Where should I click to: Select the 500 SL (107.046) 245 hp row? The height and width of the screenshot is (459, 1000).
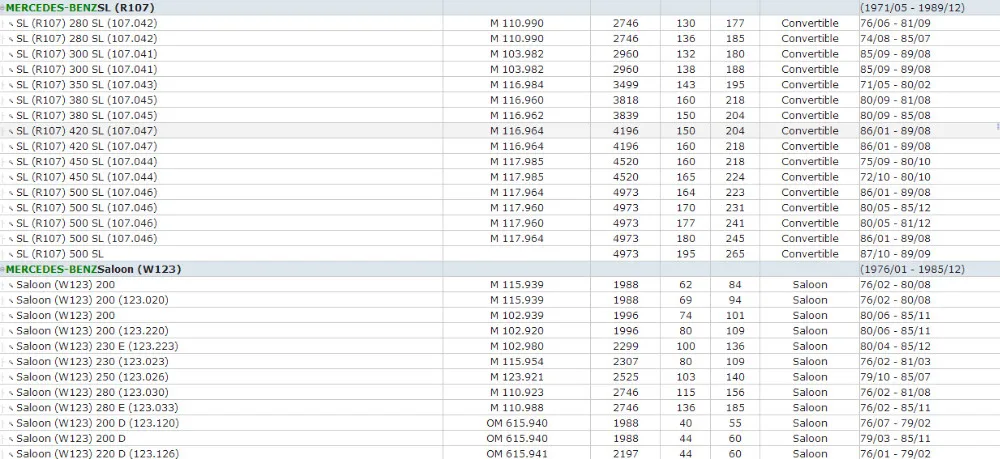click(x=500, y=238)
